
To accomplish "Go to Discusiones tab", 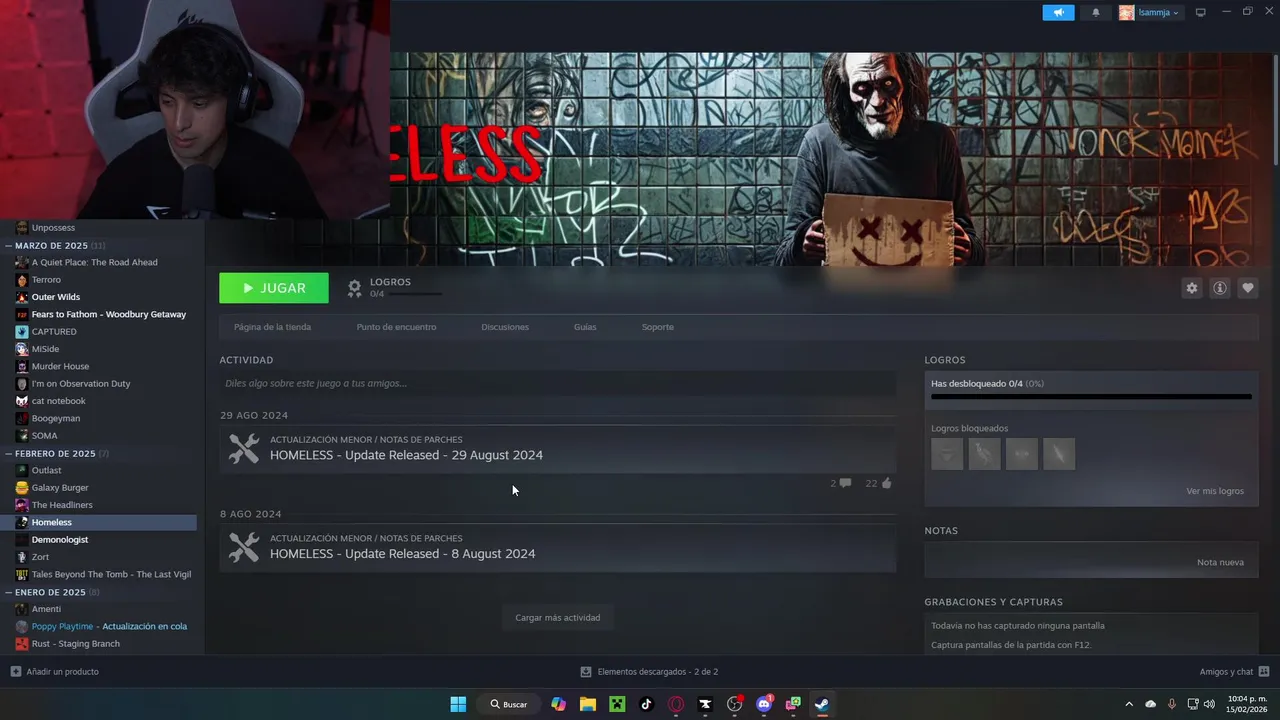I will tap(505, 327).
